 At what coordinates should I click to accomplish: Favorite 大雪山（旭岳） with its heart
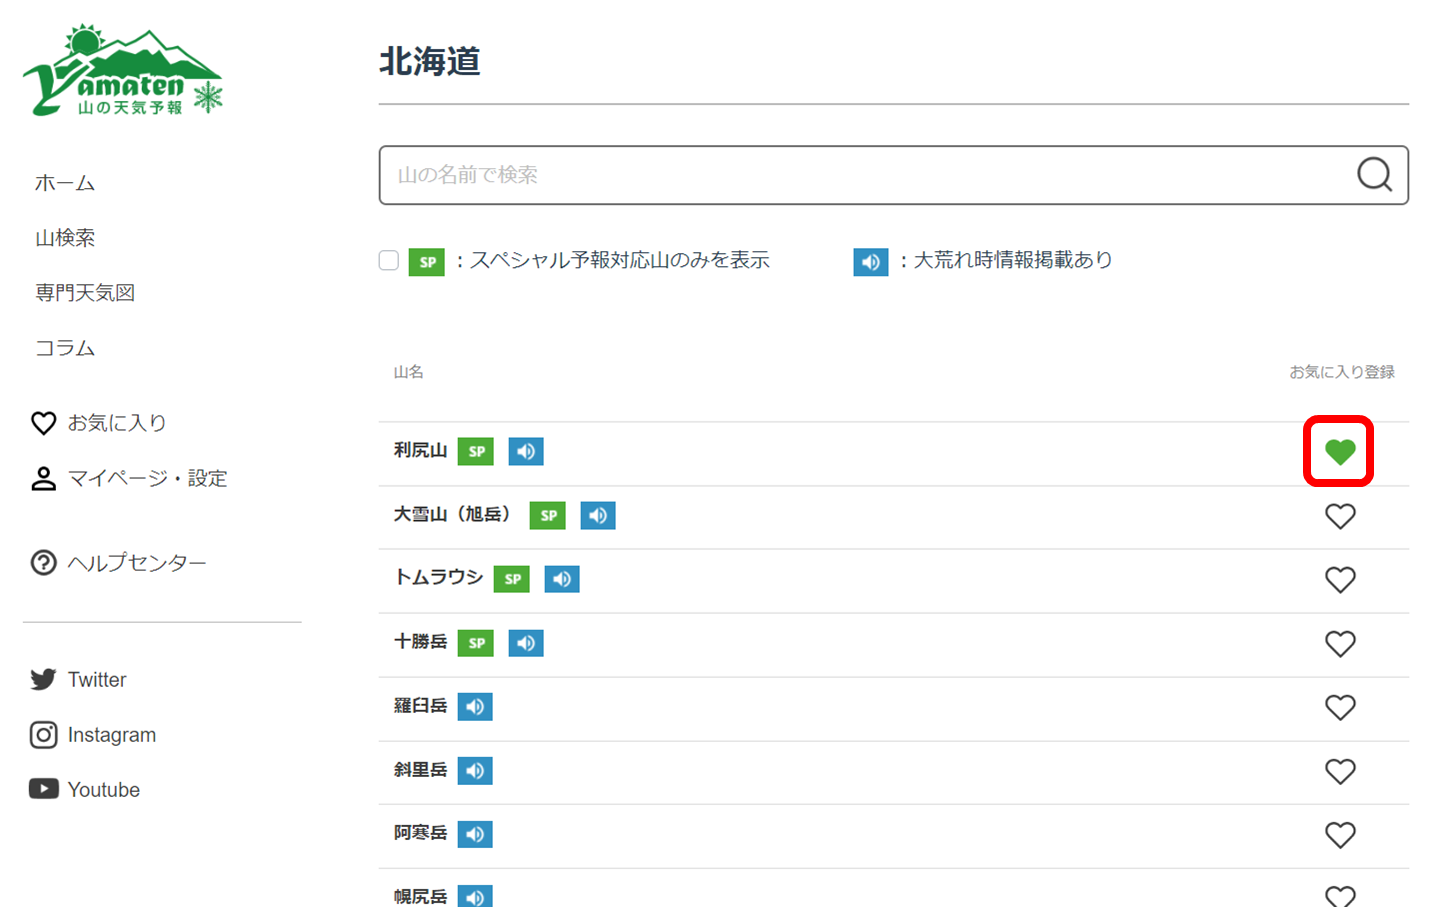(1339, 516)
